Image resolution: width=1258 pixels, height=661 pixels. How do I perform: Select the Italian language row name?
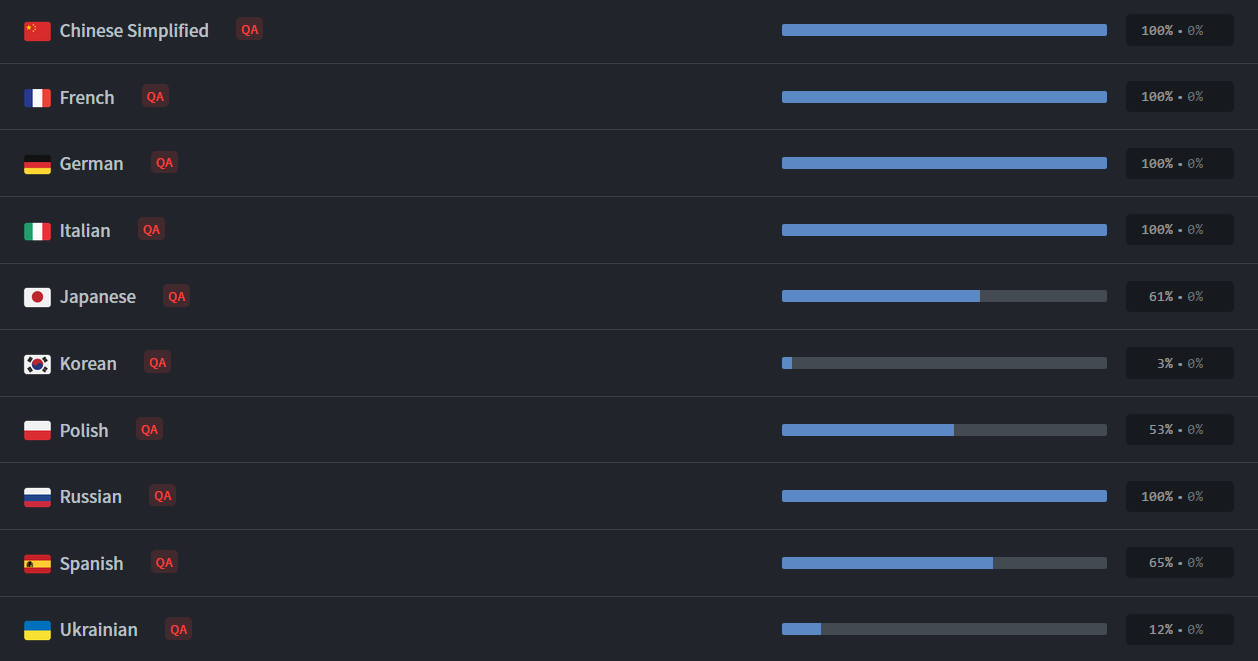click(x=85, y=231)
